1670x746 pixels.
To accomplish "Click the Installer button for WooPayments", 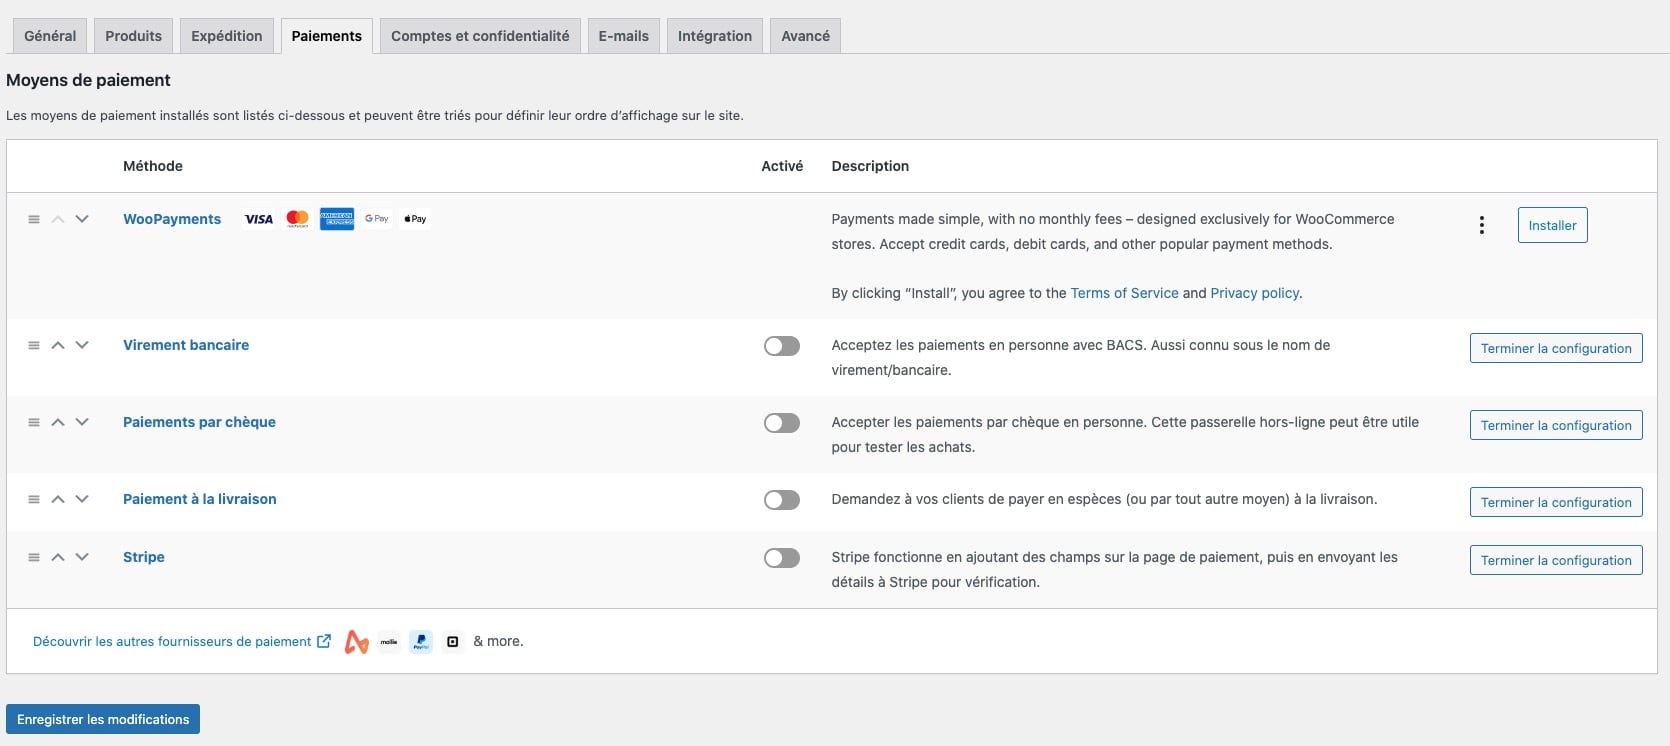I will click(x=1552, y=225).
